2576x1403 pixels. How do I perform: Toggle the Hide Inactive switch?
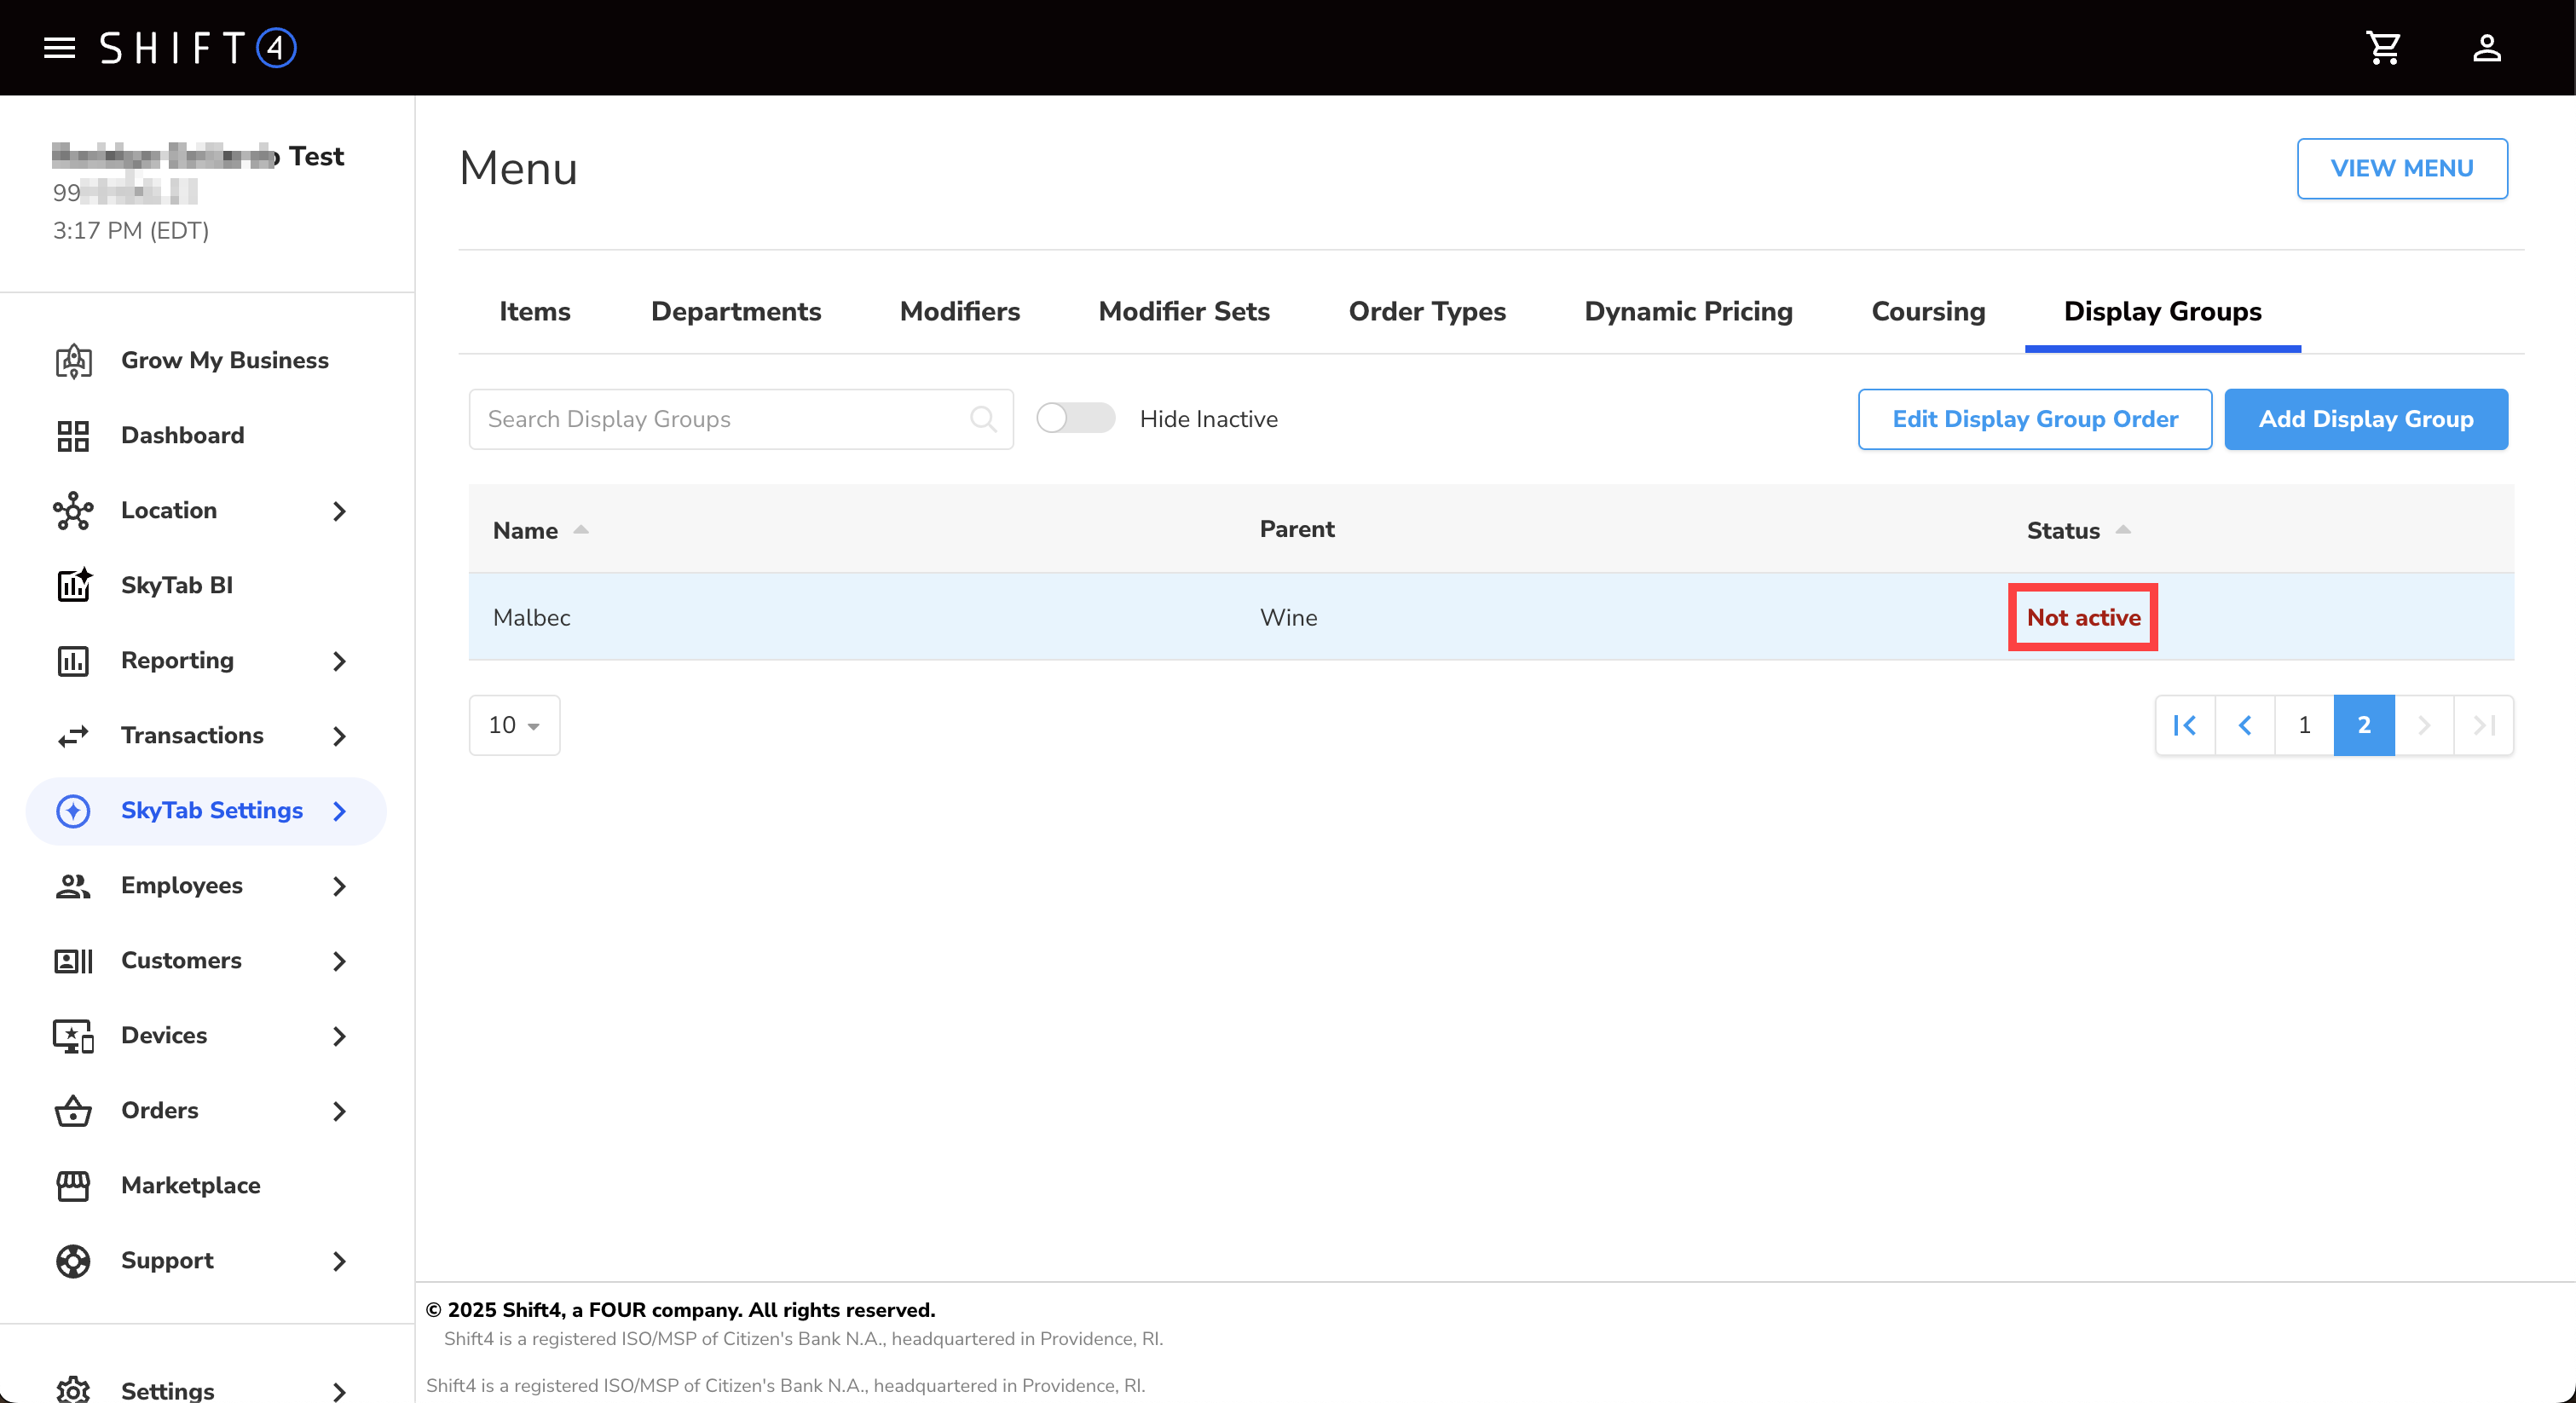1075,418
